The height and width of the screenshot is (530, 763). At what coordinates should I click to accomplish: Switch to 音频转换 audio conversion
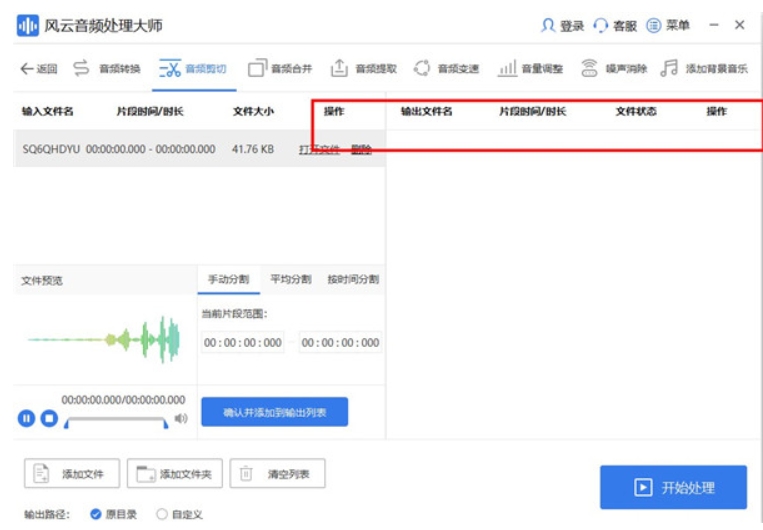107,69
